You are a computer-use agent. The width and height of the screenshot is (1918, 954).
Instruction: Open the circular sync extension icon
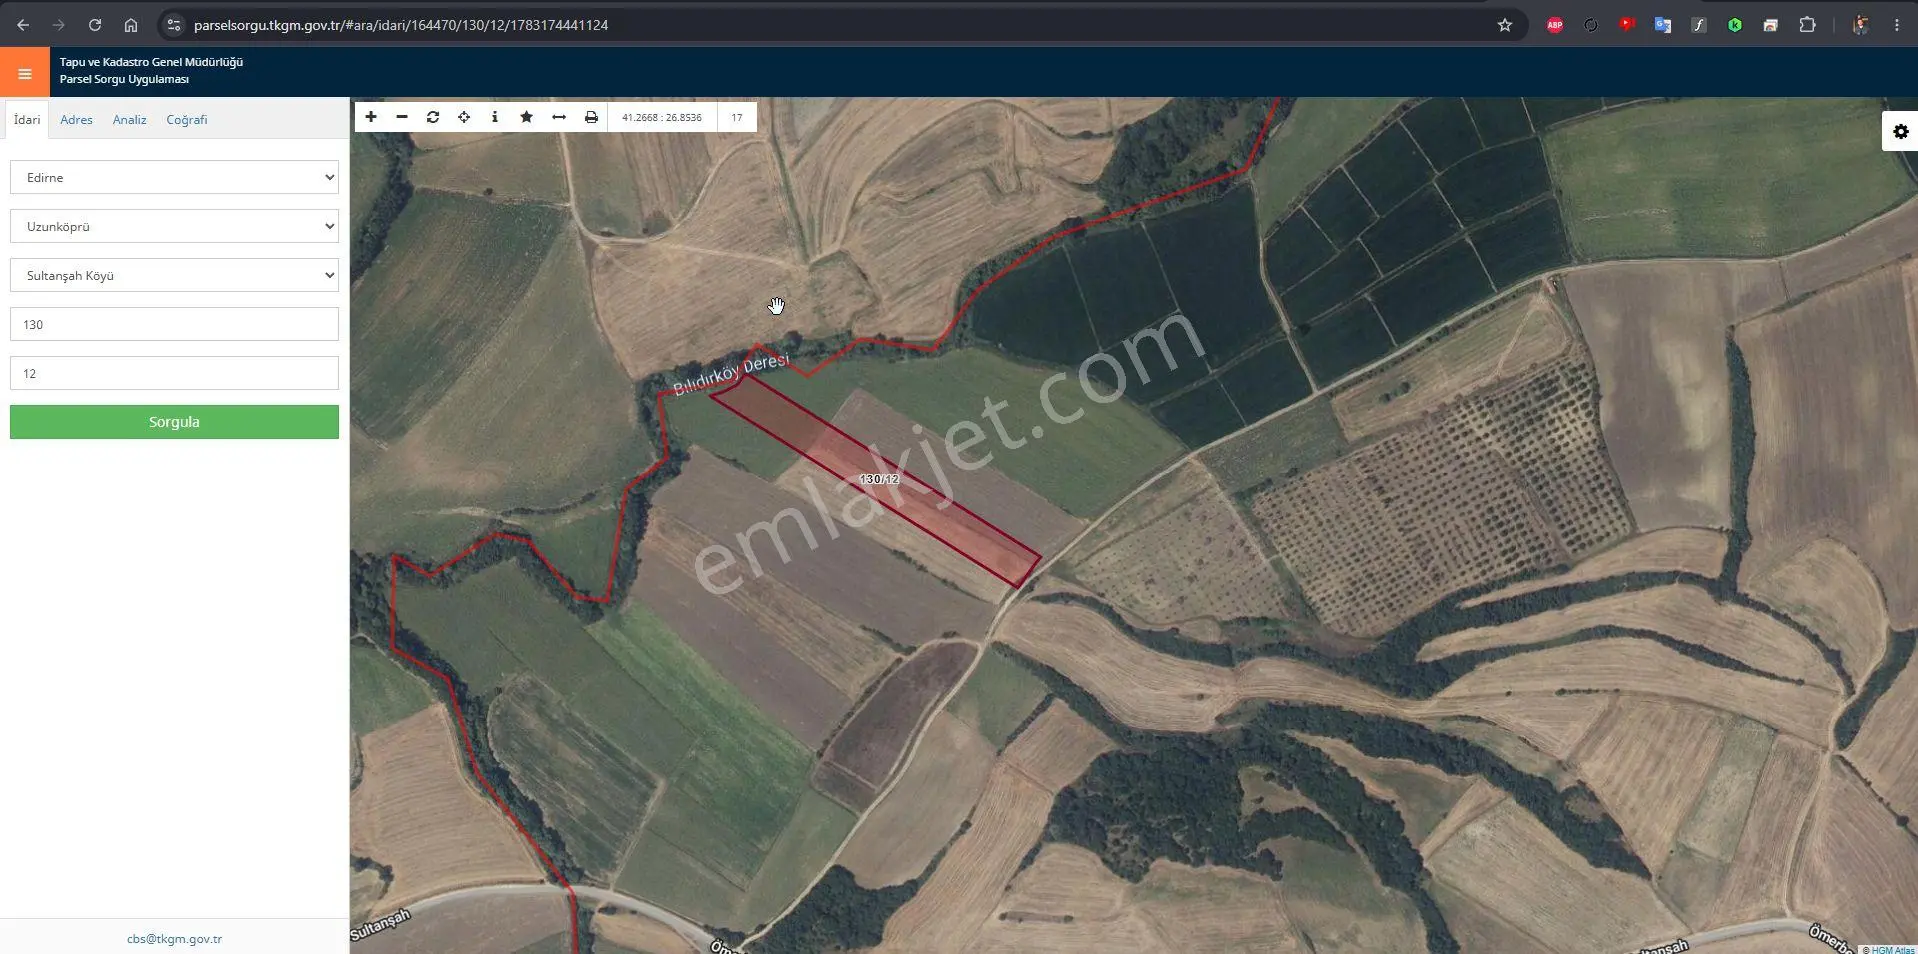point(1591,25)
